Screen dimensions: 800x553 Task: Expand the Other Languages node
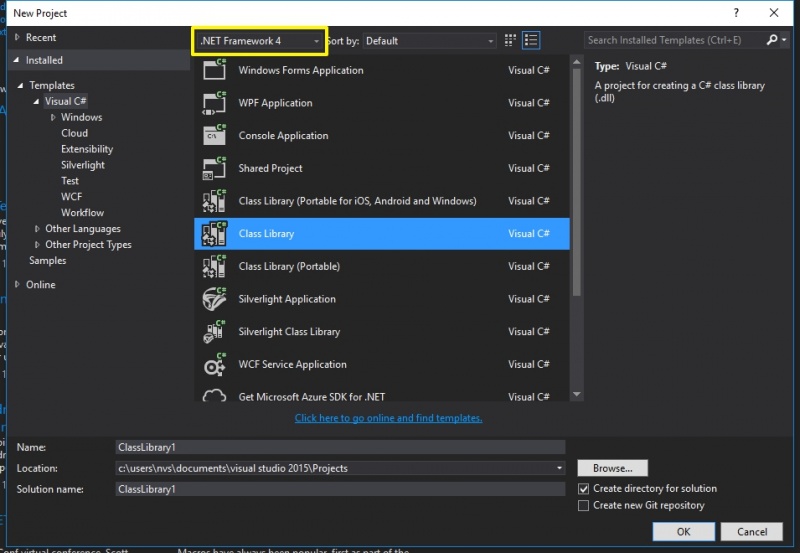tap(37, 229)
